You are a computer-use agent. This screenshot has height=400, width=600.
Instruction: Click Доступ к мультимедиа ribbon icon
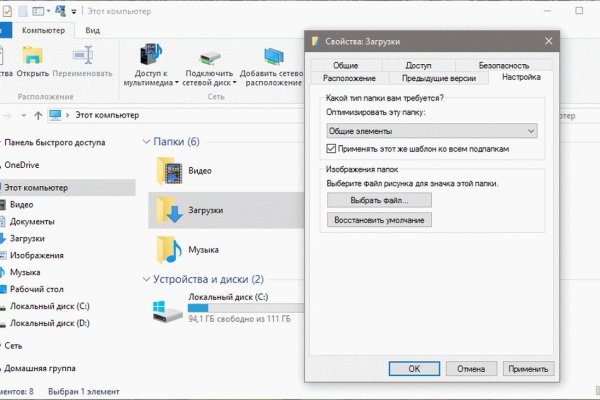click(151, 56)
